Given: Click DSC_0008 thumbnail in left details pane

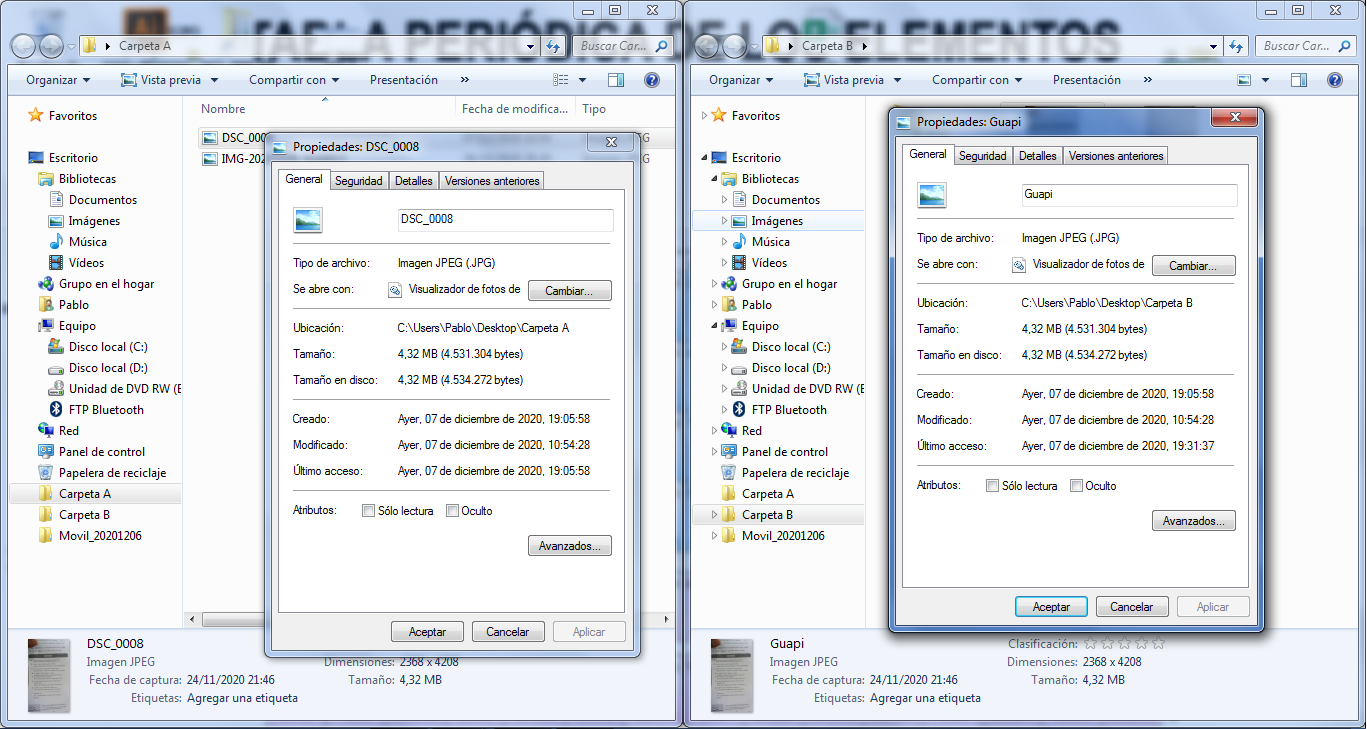Looking at the screenshot, I should 49,676.
